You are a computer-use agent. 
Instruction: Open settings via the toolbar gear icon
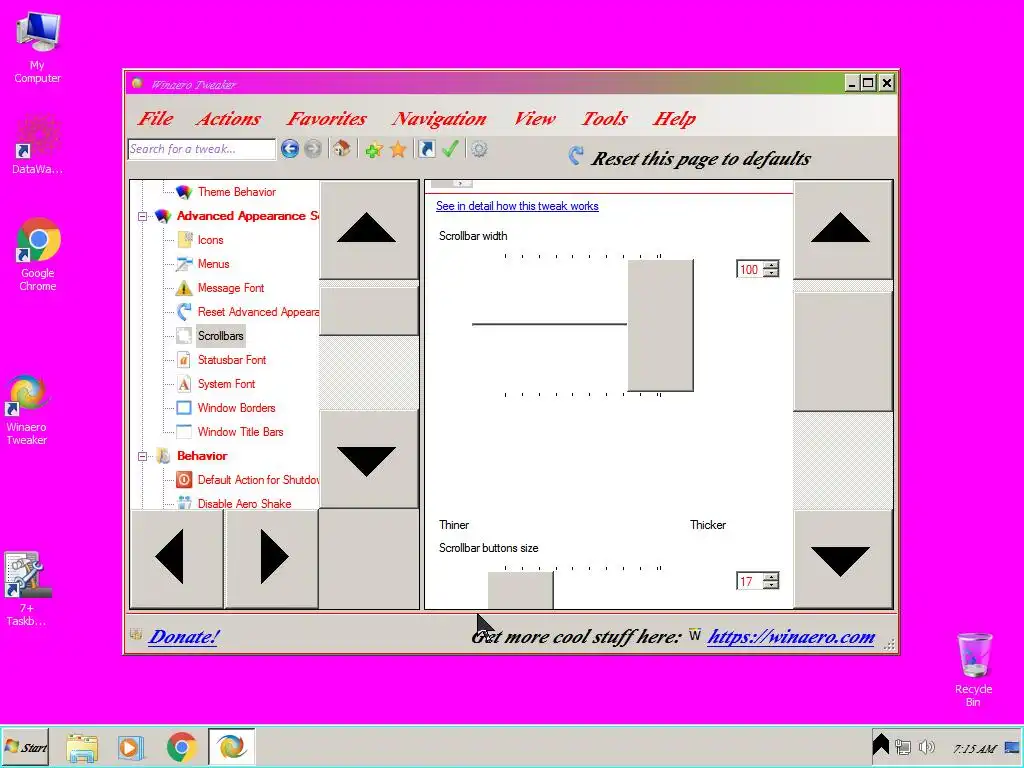479,149
